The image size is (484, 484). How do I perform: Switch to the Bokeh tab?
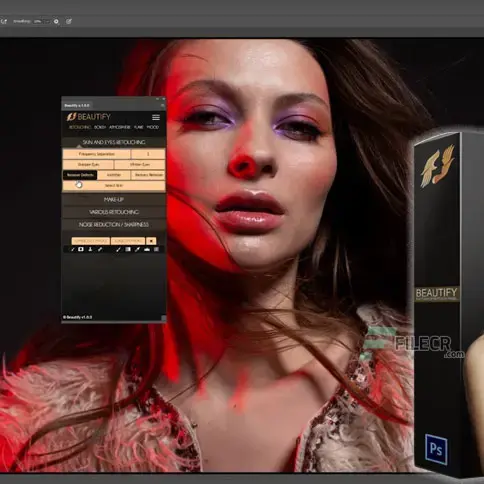[100, 127]
